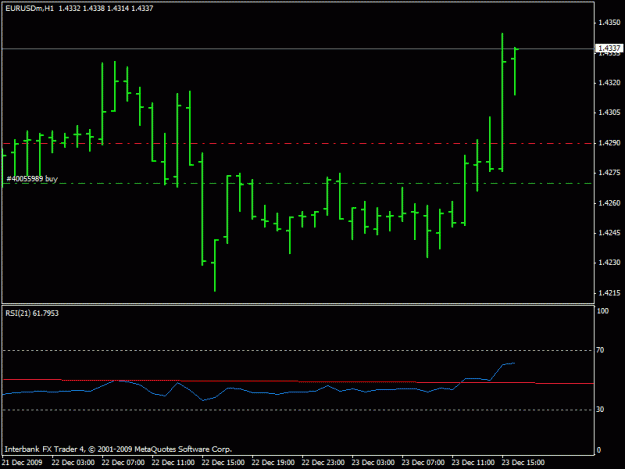Click the RSI 70 dotted overbought level line

click(298, 350)
